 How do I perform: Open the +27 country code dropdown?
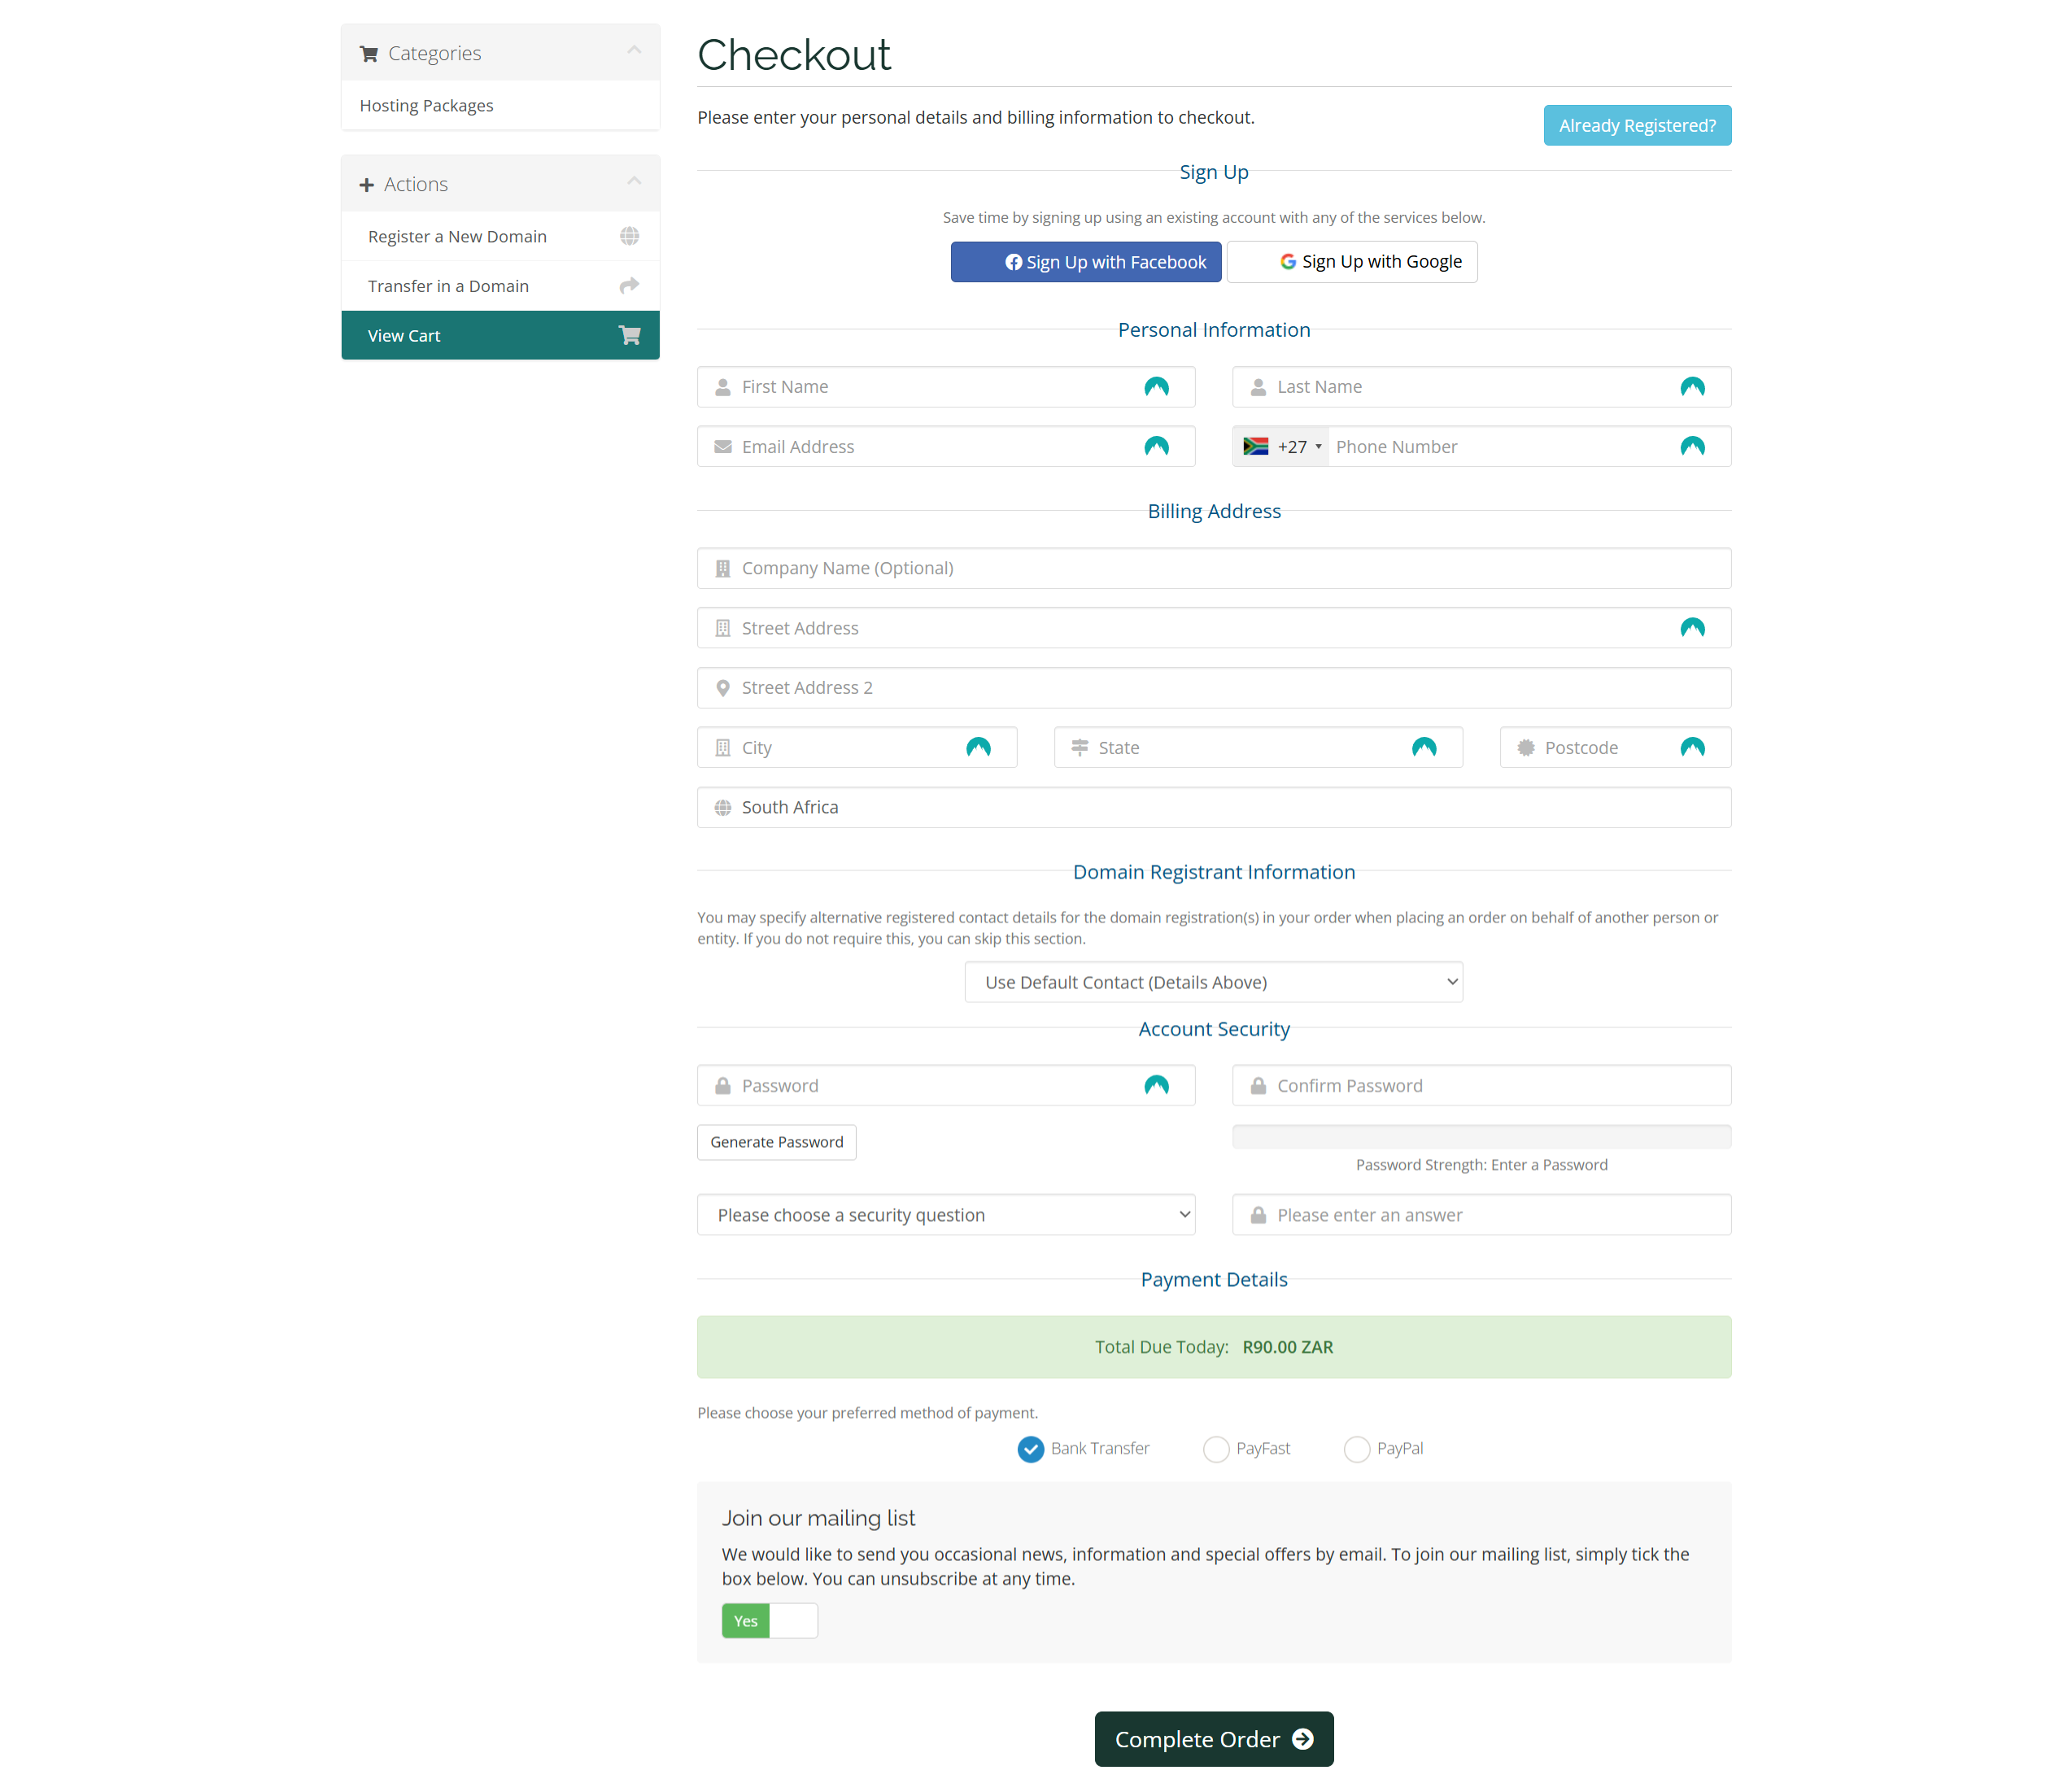1283,447
